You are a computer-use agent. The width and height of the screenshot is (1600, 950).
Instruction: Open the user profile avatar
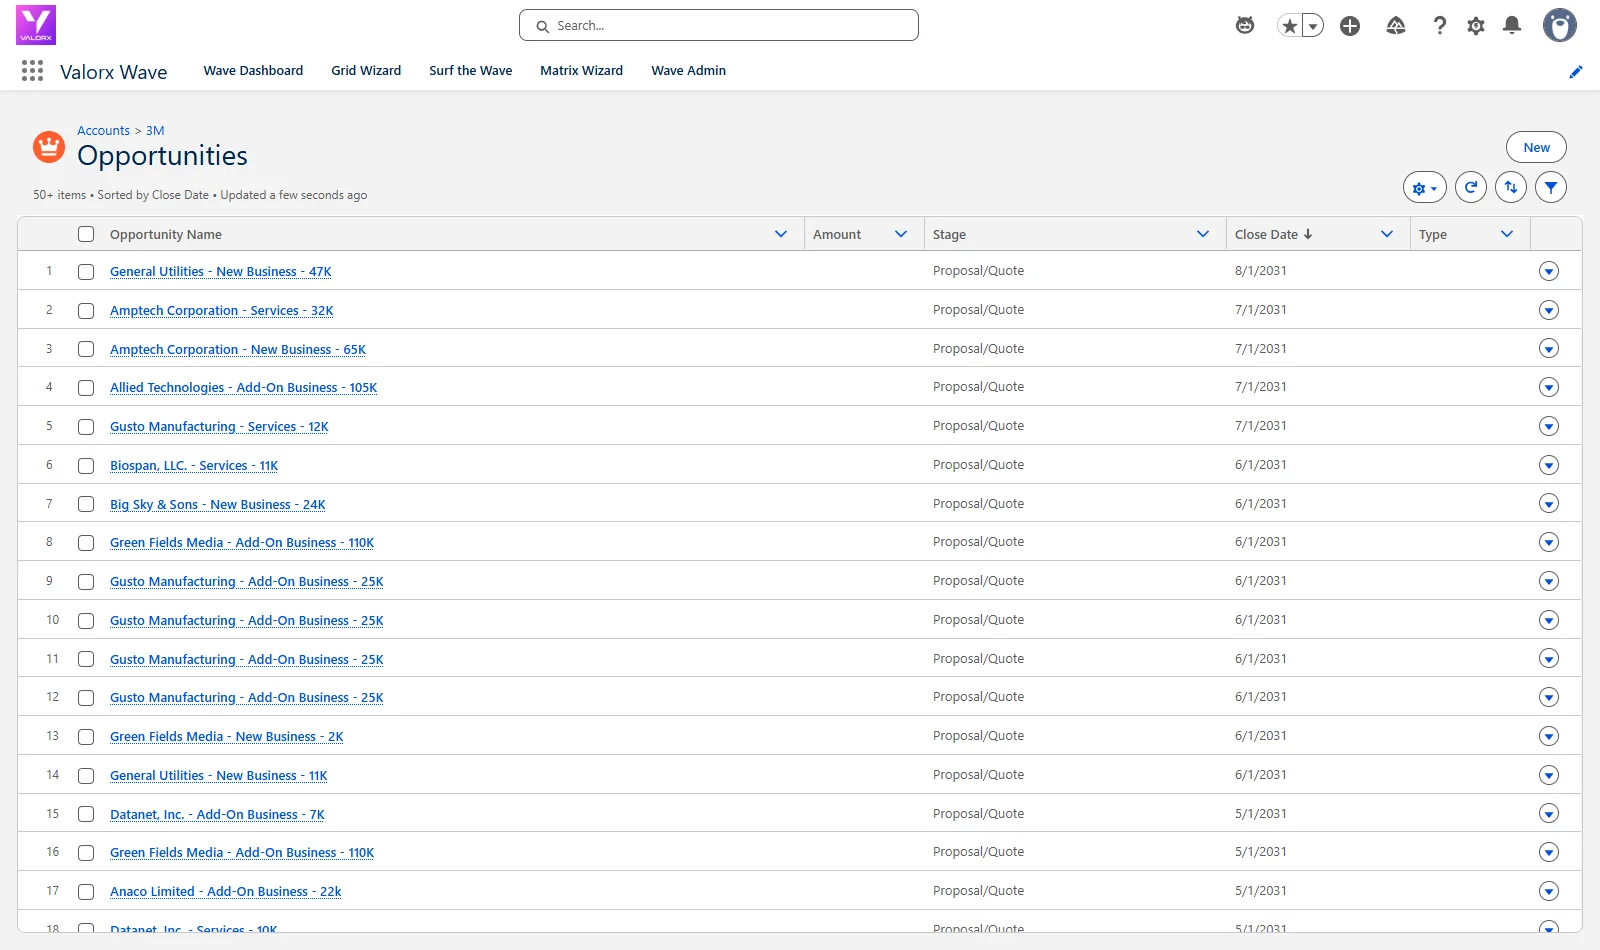coord(1560,25)
